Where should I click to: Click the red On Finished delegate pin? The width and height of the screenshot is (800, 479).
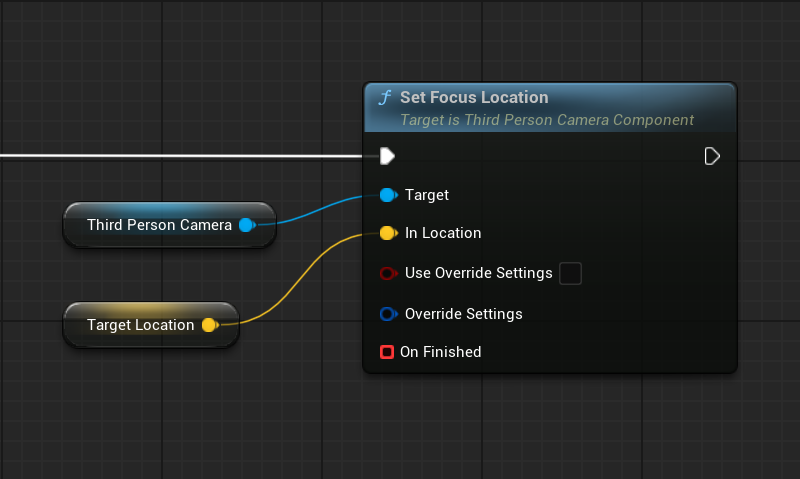(387, 352)
